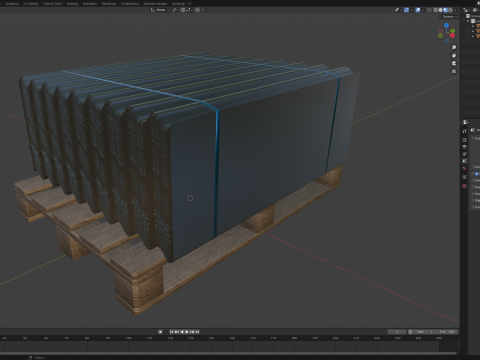Image resolution: width=480 pixels, height=360 pixels.
Task: Open the pivot point dropdown
Action: (x=175, y=10)
